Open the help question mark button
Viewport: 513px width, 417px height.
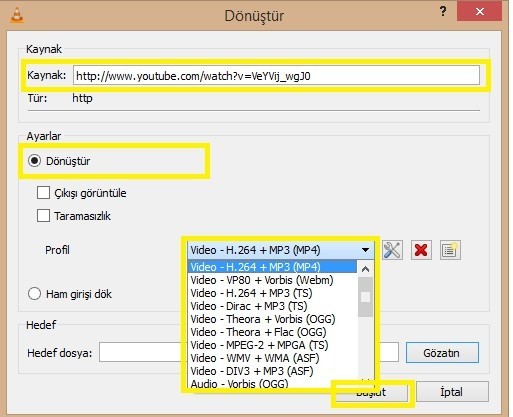pyautogui.click(x=443, y=12)
